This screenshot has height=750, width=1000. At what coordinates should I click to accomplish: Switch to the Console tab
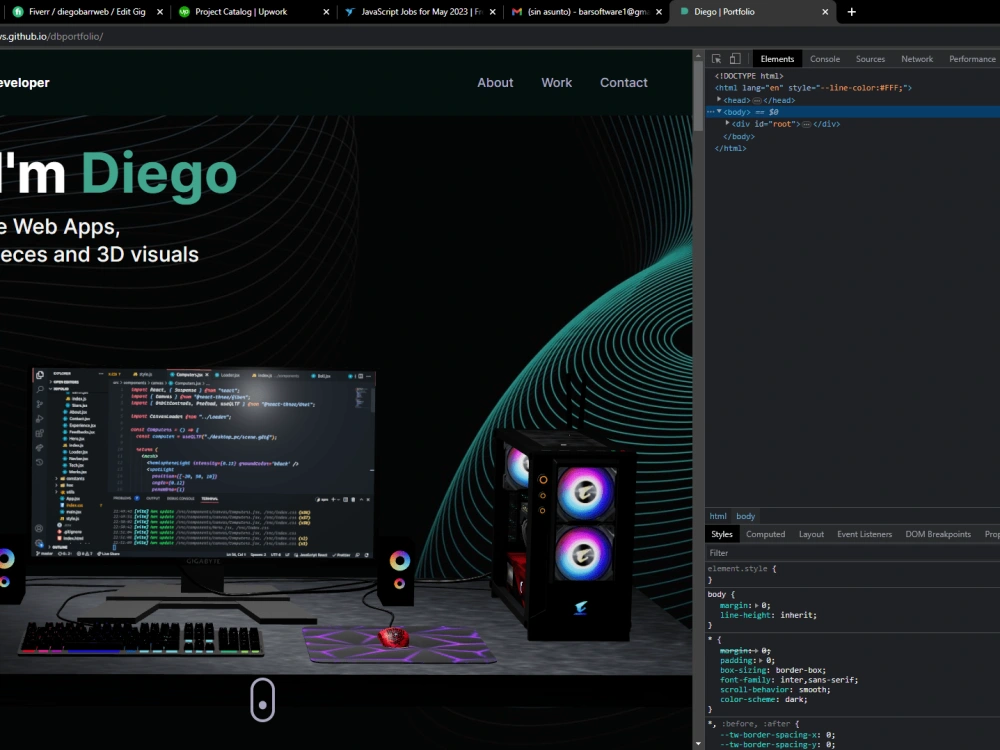pyautogui.click(x=825, y=59)
